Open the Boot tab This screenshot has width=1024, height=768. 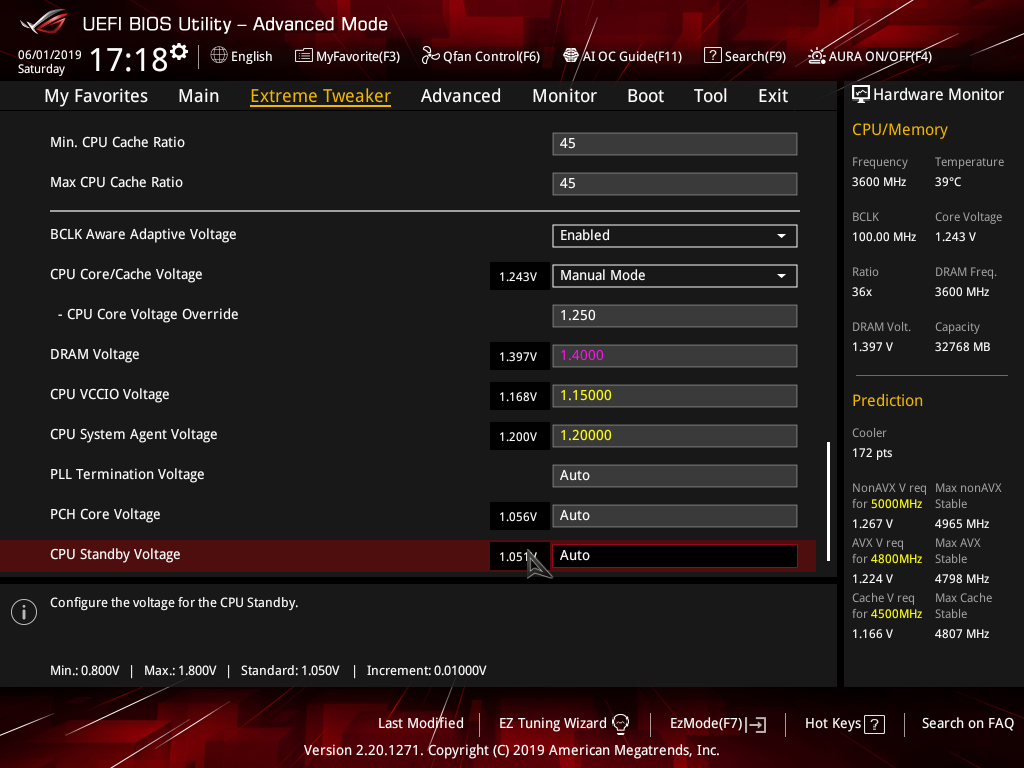[645, 96]
